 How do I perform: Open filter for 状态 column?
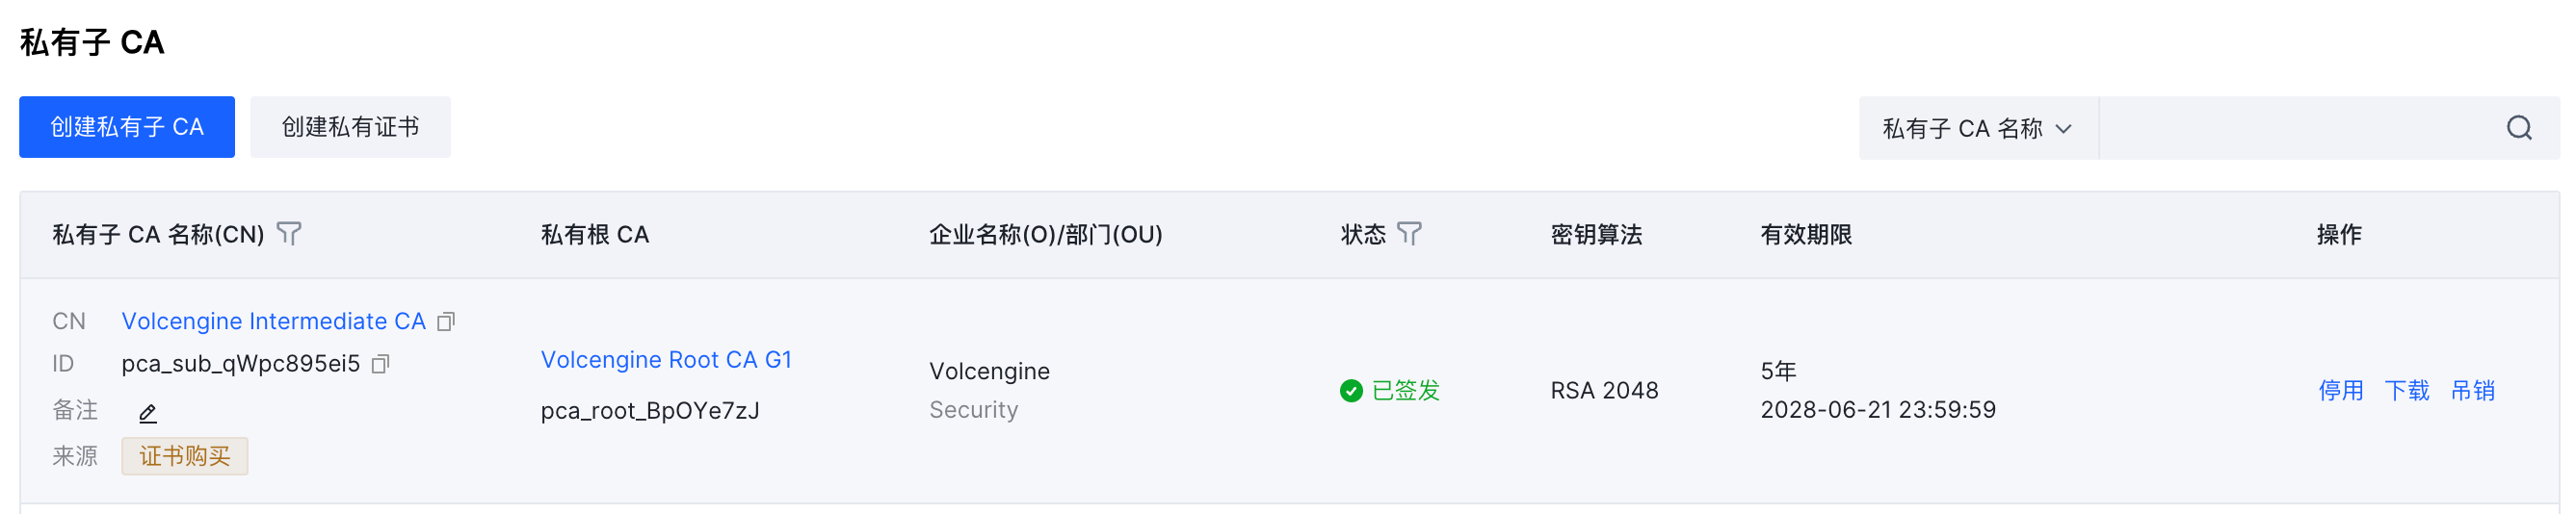point(1409,234)
